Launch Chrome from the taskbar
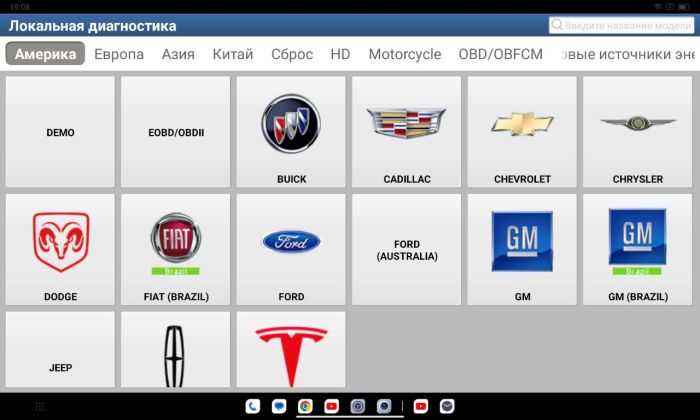The height and width of the screenshot is (420, 700). [x=305, y=406]
